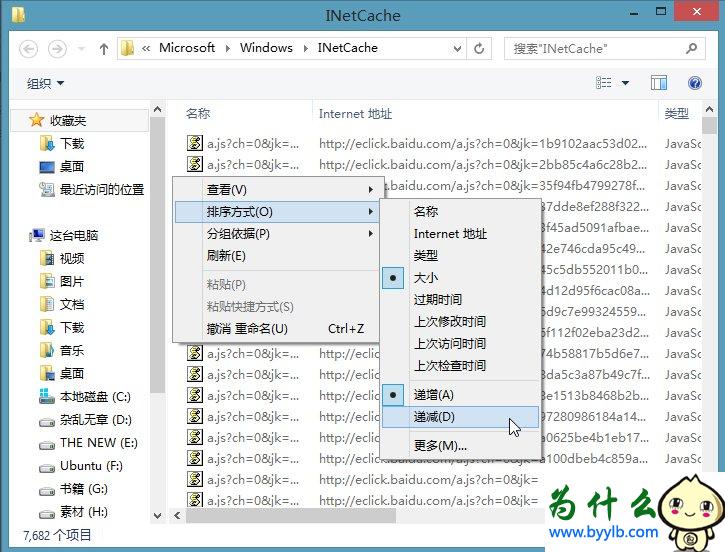This screenshot has height=552, width=725.
Task: Open the 组织 dropdown menu
Action: pyautogui.click(x=45, y=84)
